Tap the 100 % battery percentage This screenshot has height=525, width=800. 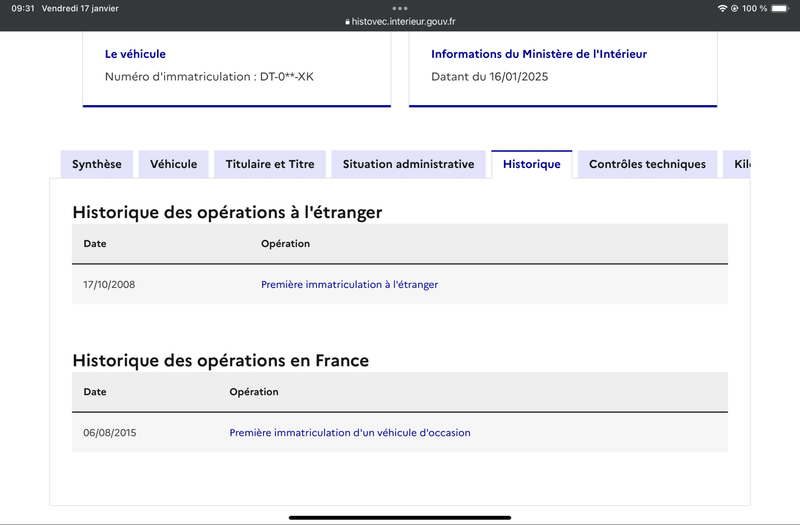[x=755, y=8]
